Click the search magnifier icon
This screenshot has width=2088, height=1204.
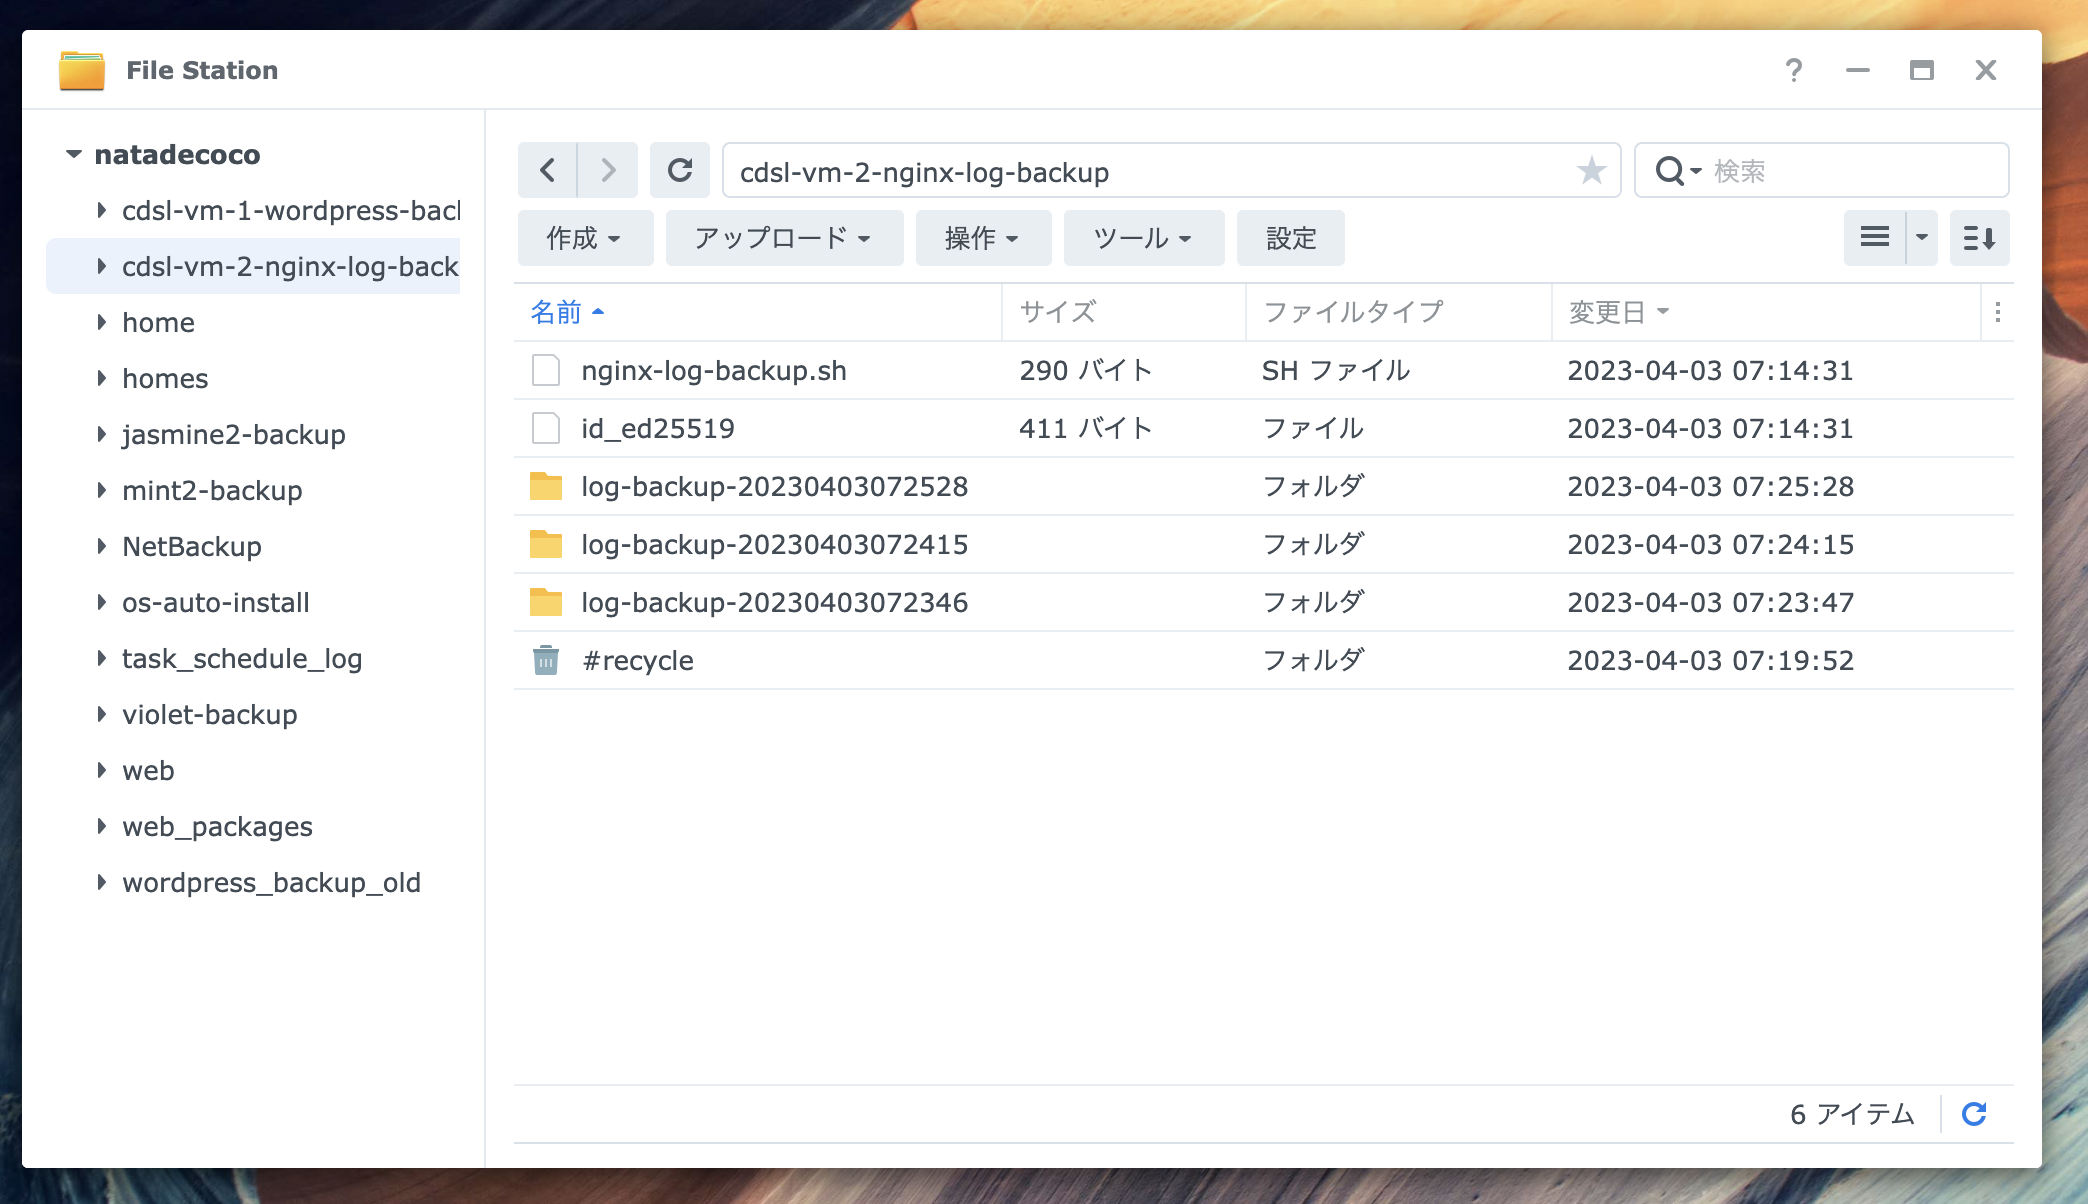[1670, 170]
